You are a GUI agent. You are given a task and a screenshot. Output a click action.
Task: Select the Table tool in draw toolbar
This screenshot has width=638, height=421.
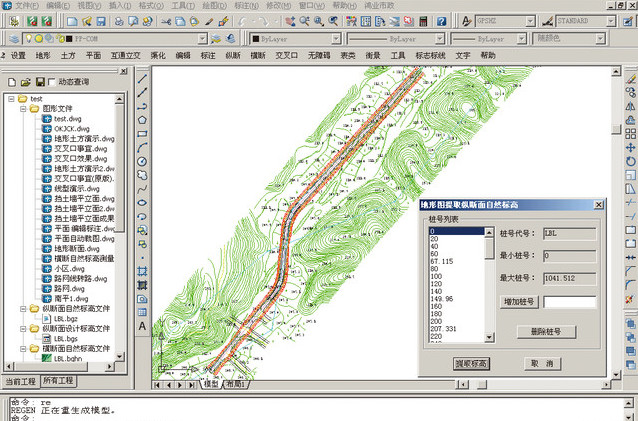142,312
